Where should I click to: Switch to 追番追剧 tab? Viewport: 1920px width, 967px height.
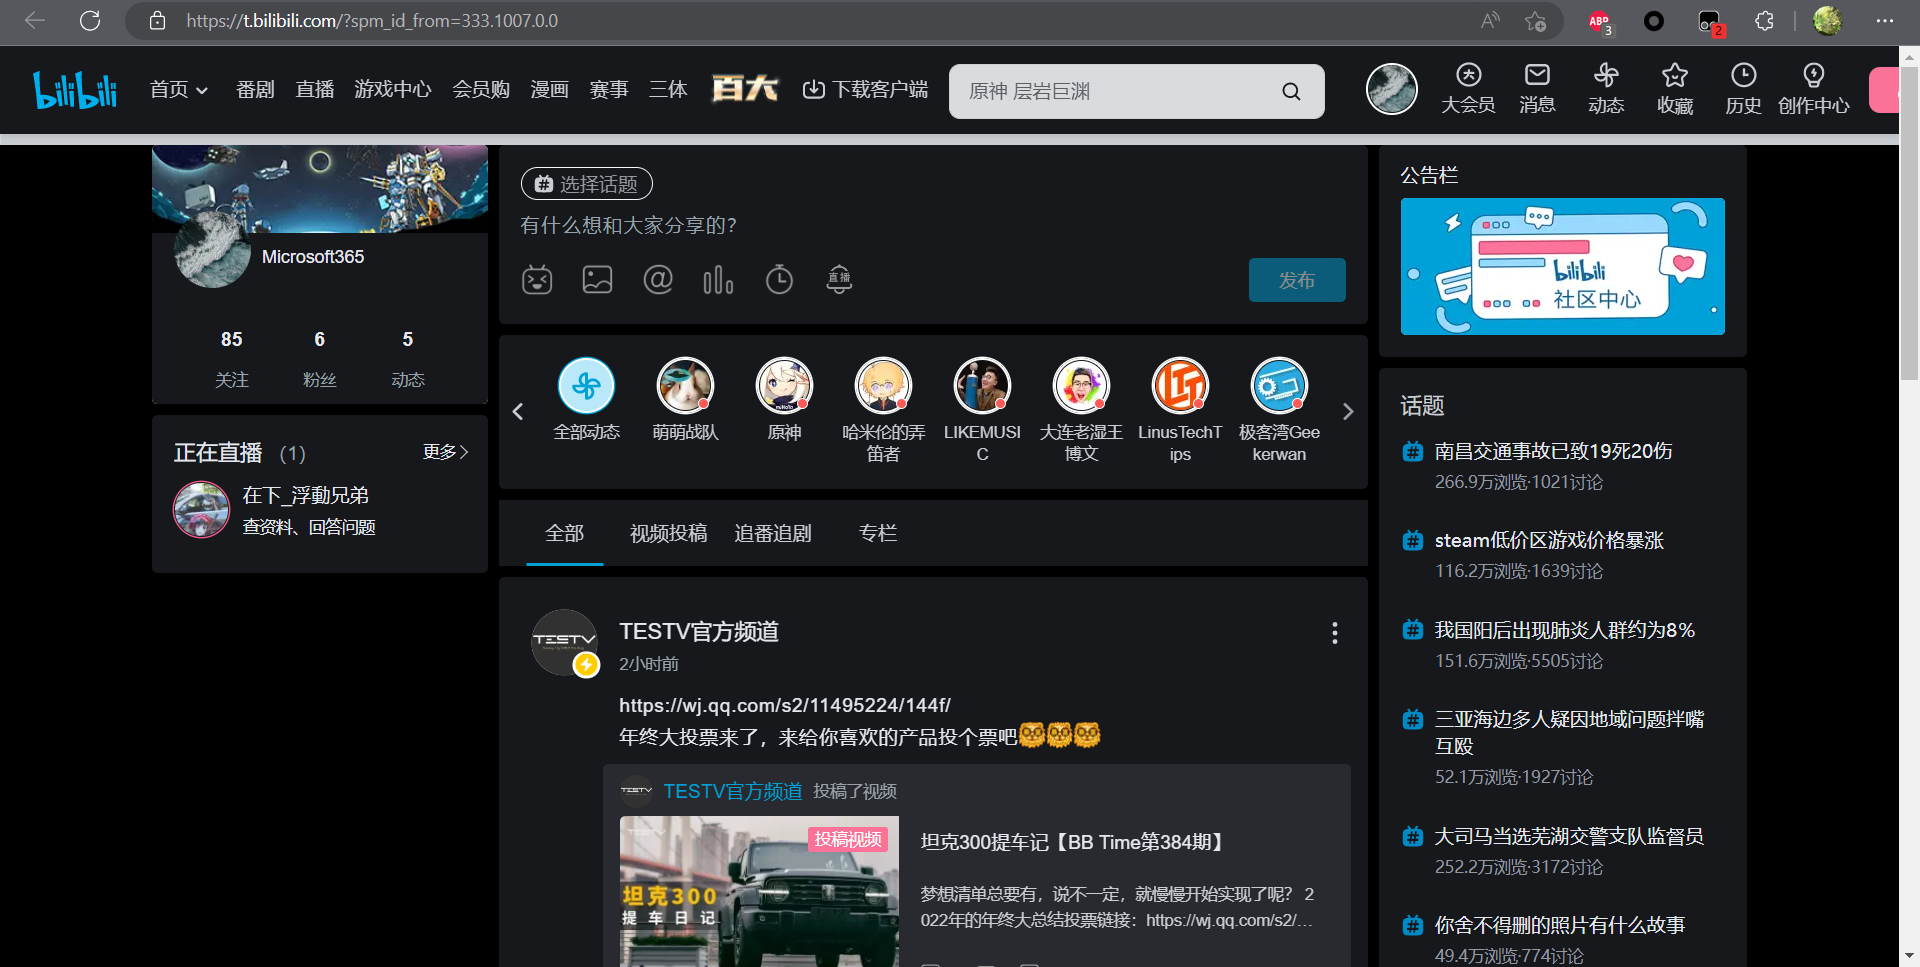773,533
